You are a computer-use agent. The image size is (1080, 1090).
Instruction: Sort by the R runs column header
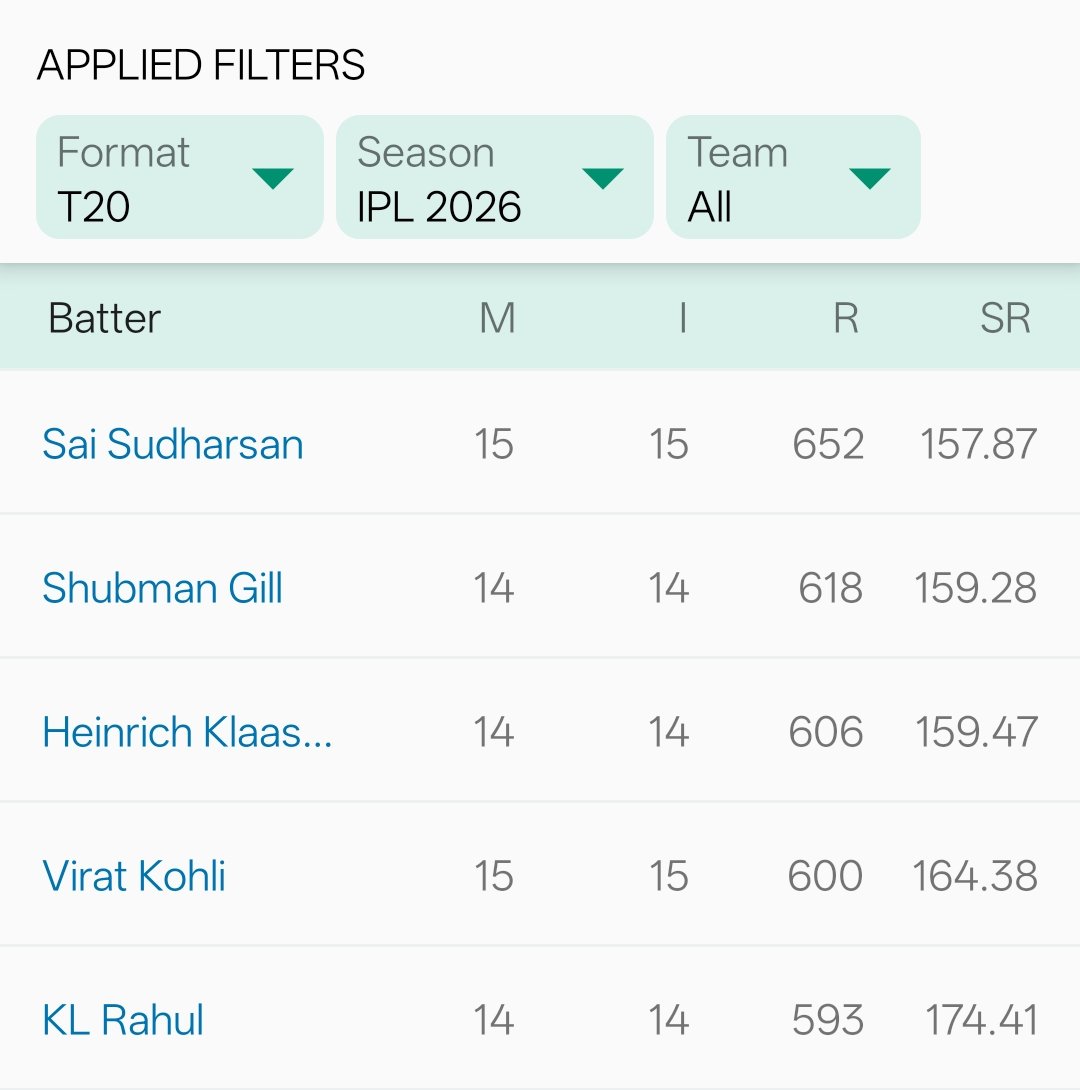[x=846, y=318]
